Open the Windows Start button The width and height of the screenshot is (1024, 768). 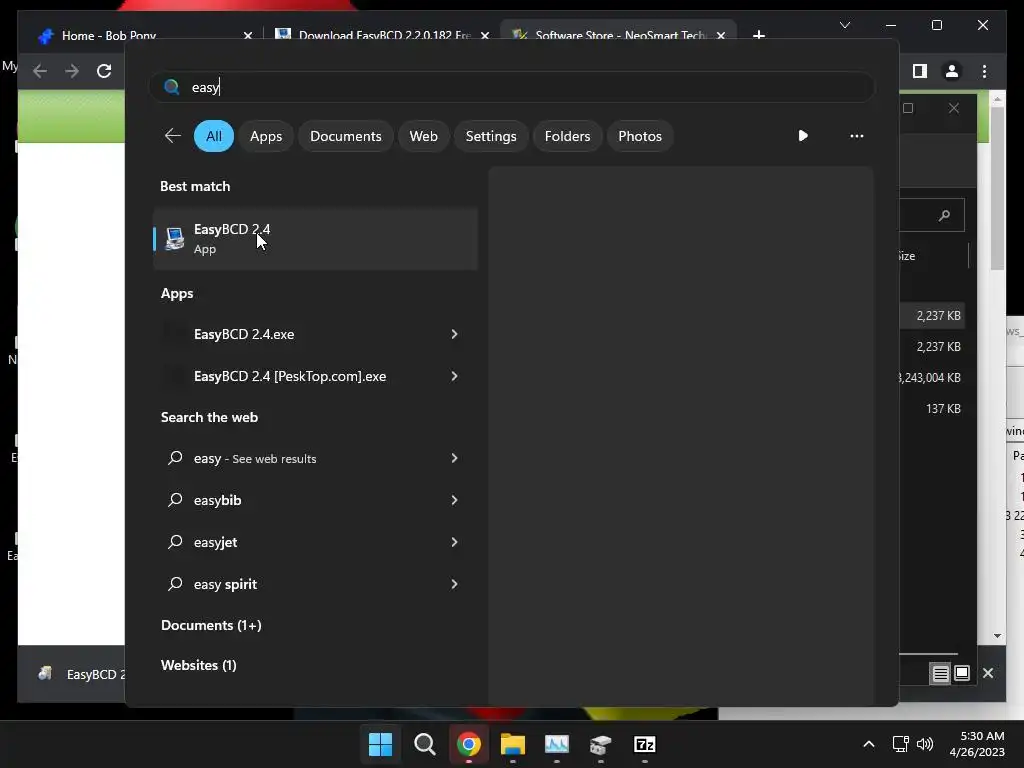pyautogui.click(x=380, y=744)
